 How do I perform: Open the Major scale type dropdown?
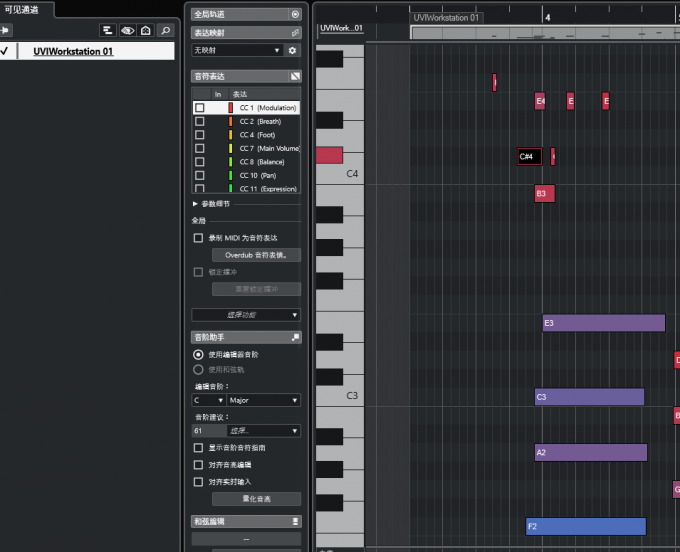pos(264,400)
